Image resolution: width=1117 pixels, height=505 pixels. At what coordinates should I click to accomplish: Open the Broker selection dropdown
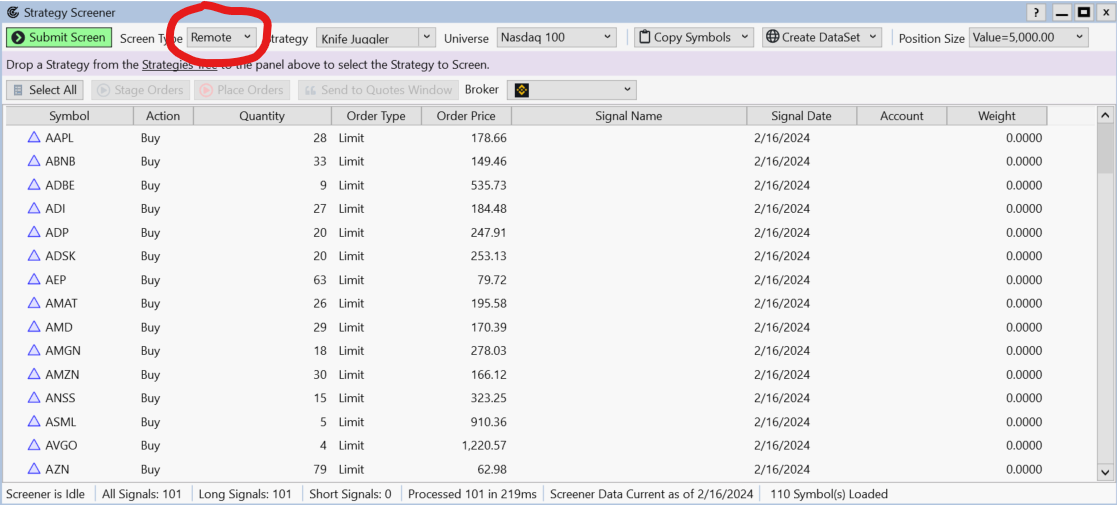[x=571, y=90]
